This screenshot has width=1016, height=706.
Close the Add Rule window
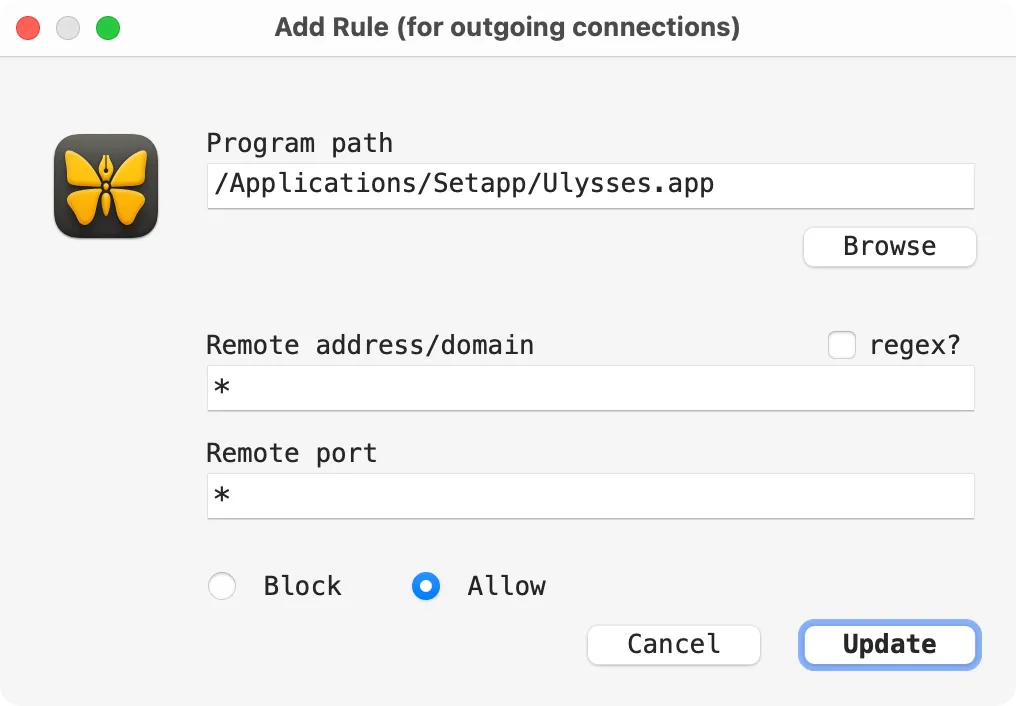(x=28, y=28)
